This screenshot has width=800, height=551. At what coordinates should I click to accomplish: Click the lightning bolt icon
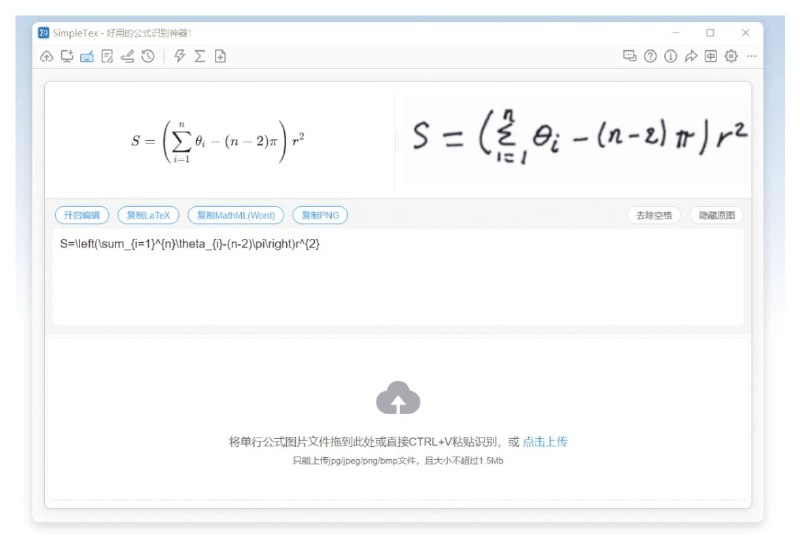point(180,56)
